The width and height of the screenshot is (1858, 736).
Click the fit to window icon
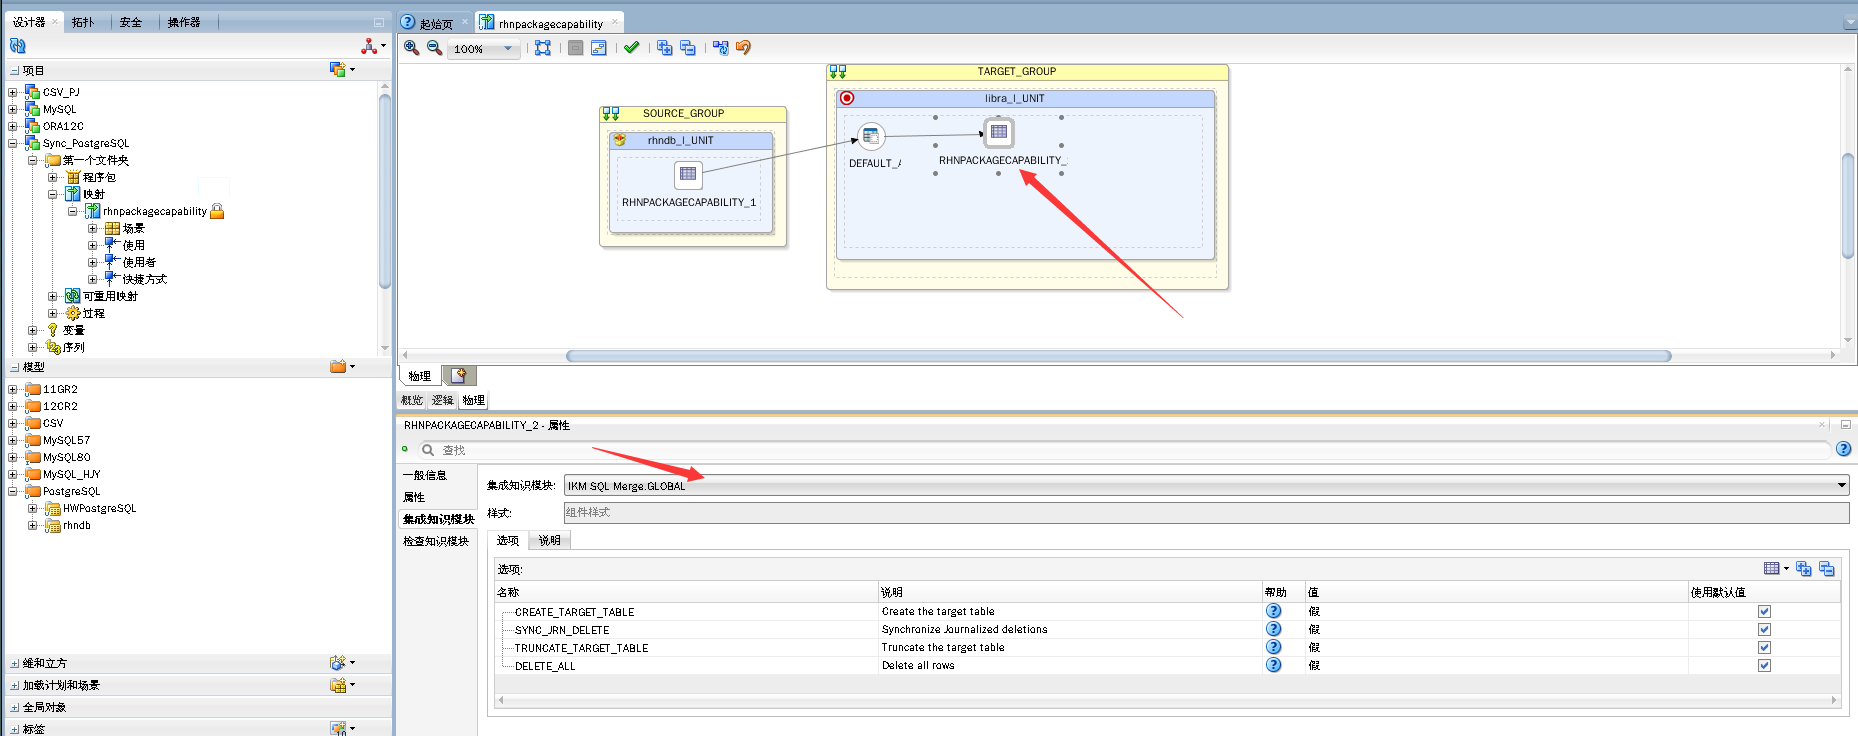(543, 47)
